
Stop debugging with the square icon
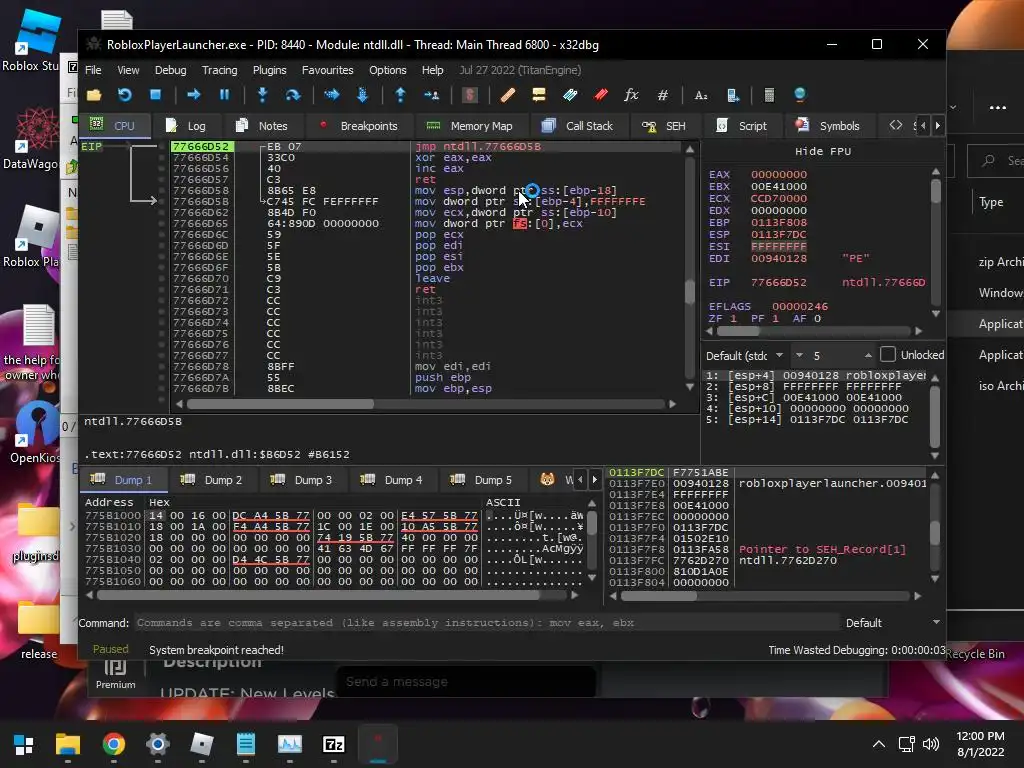(x=155, y=95)
